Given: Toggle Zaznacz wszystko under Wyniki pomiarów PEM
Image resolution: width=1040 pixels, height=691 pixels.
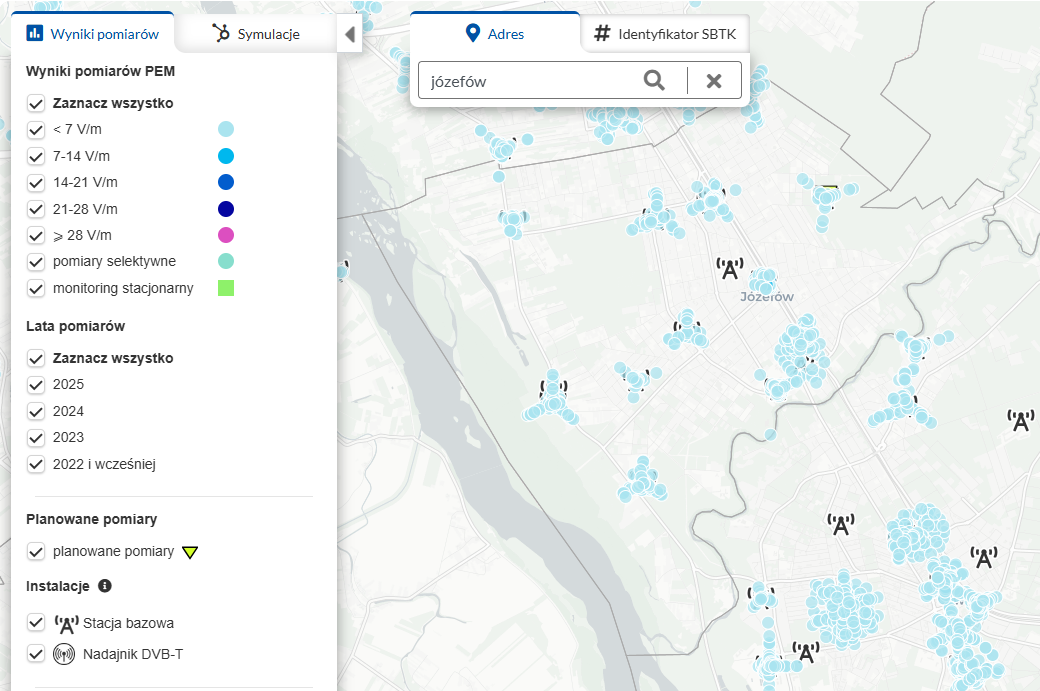Looking at the screenshot, I should pos(36,103).
